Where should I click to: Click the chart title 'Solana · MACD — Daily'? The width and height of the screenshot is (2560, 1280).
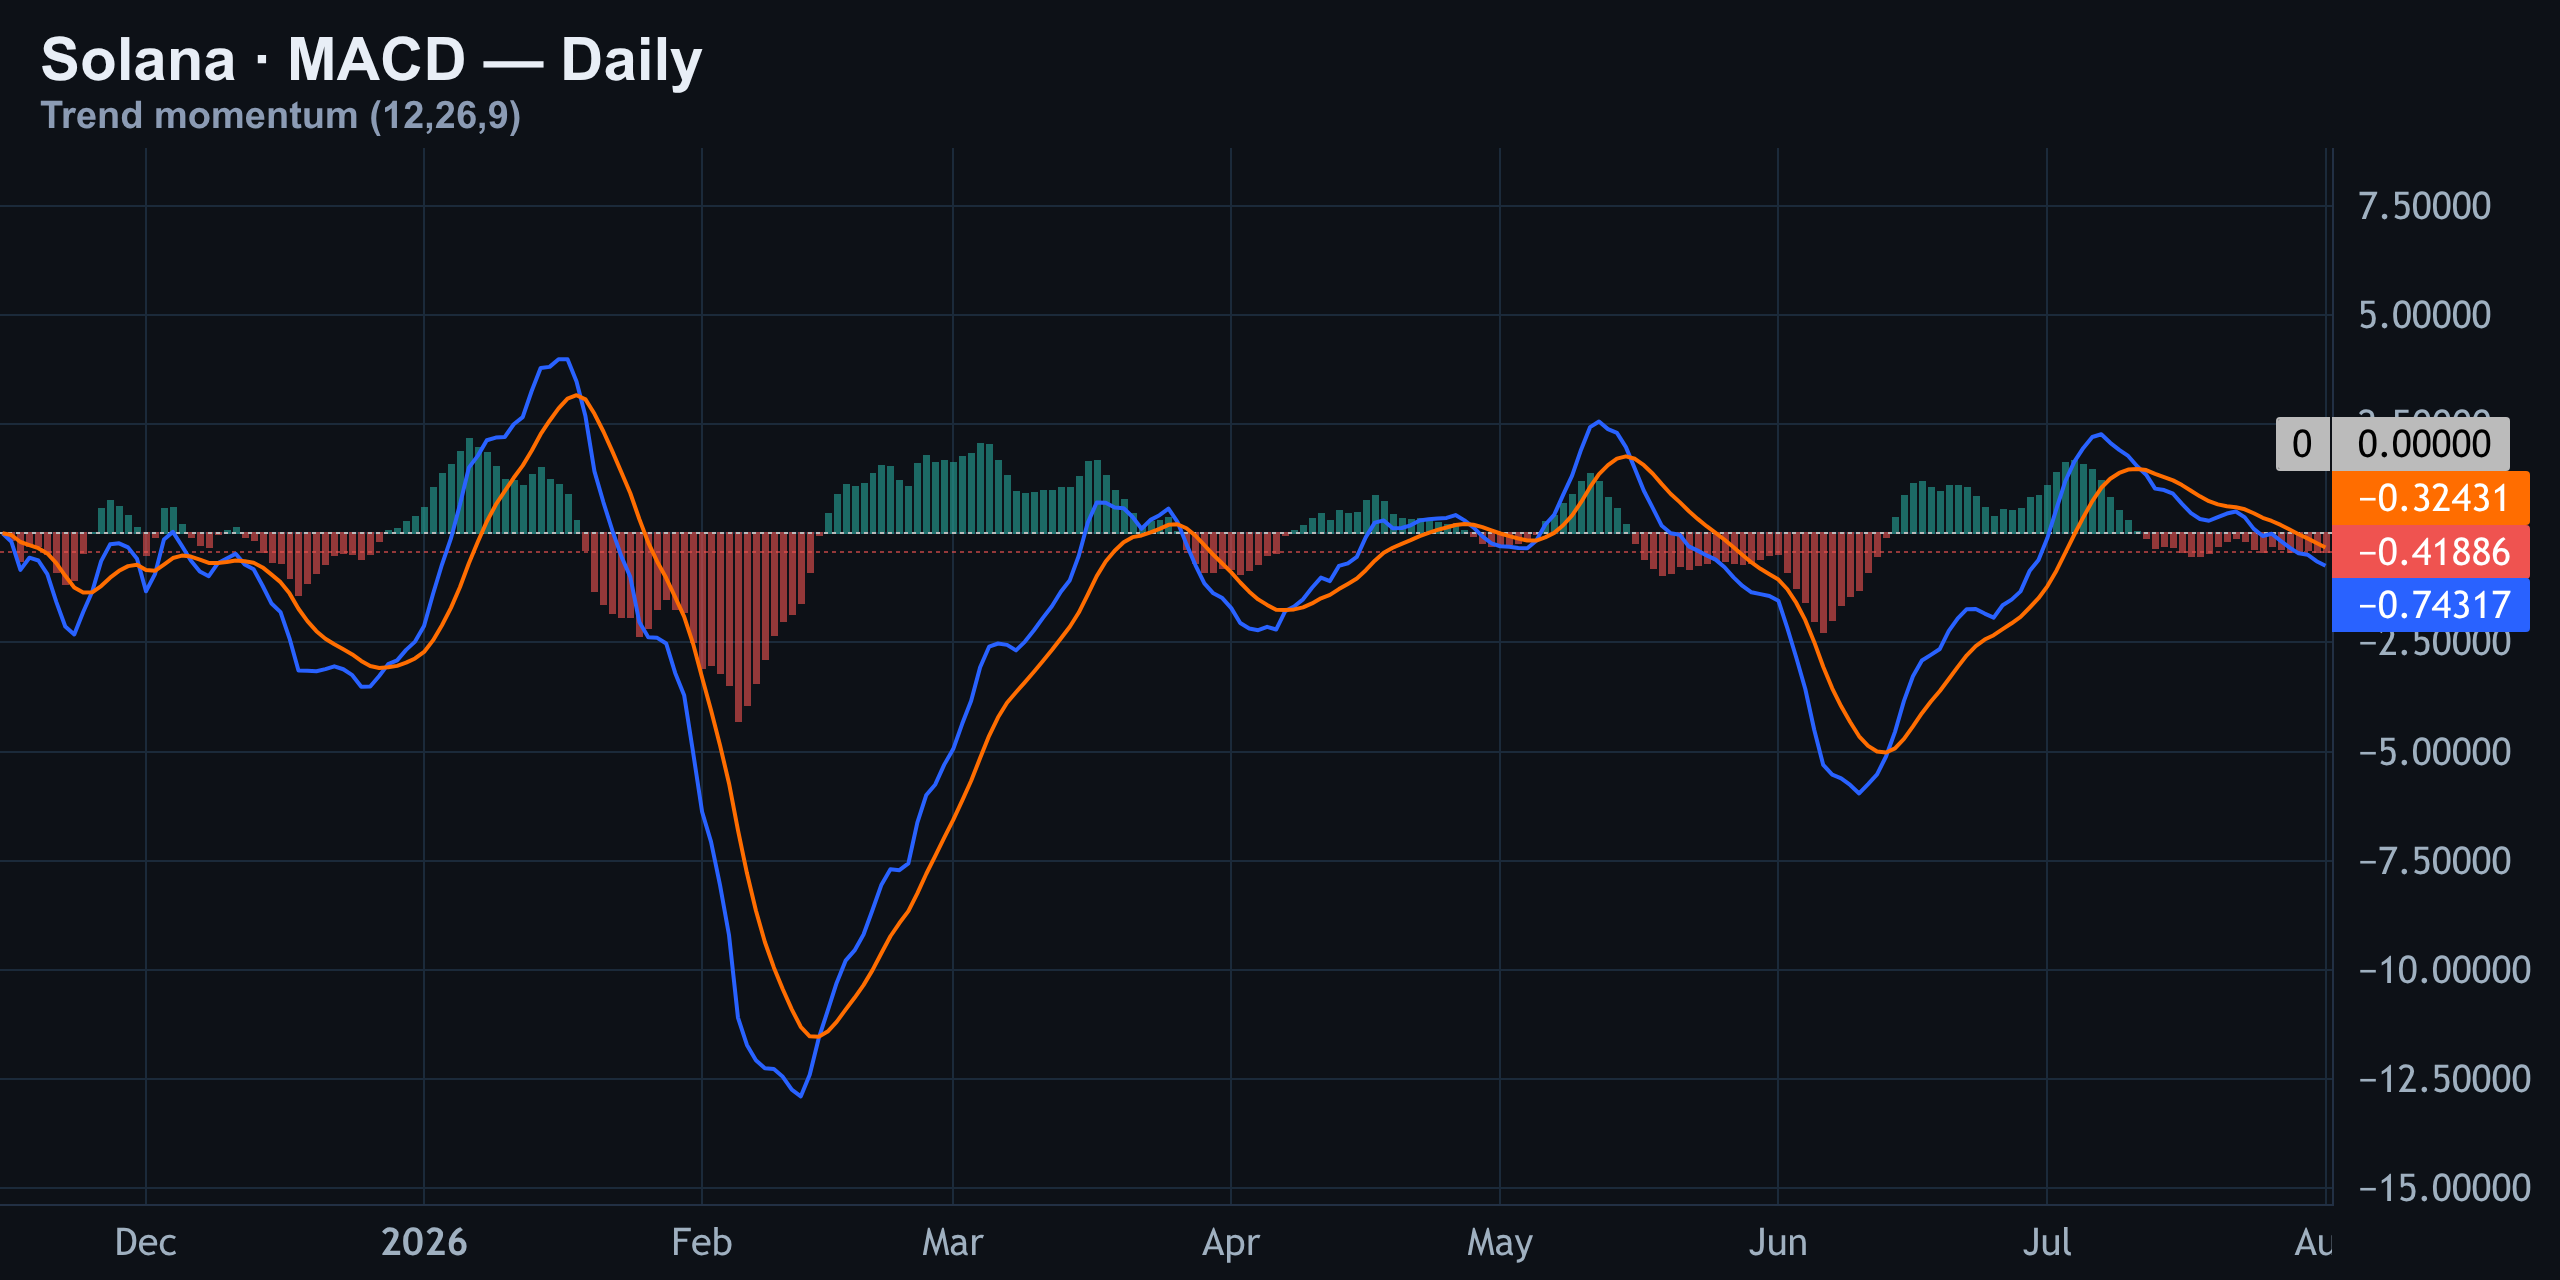tap(371, 60)
